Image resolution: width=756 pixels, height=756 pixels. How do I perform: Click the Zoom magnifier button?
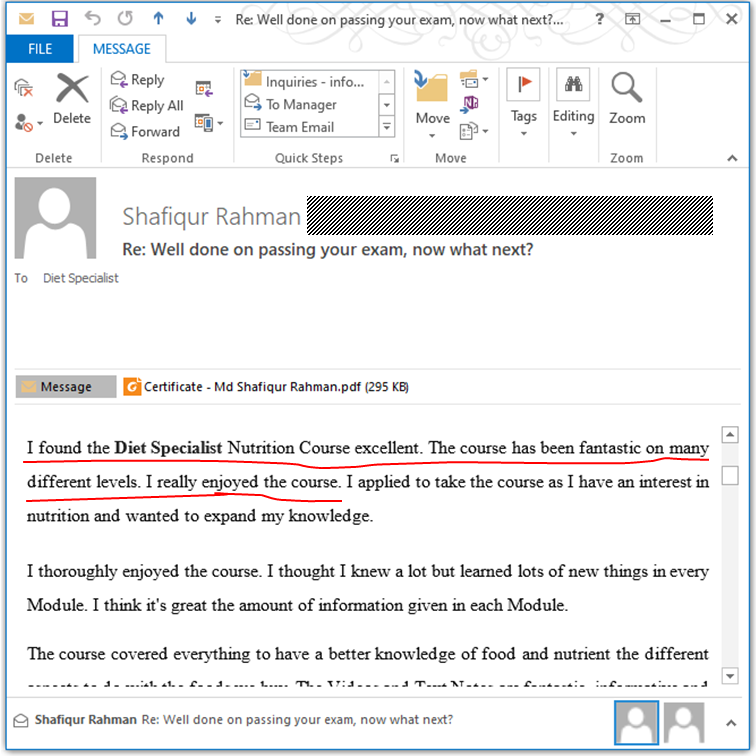(626, 99)
